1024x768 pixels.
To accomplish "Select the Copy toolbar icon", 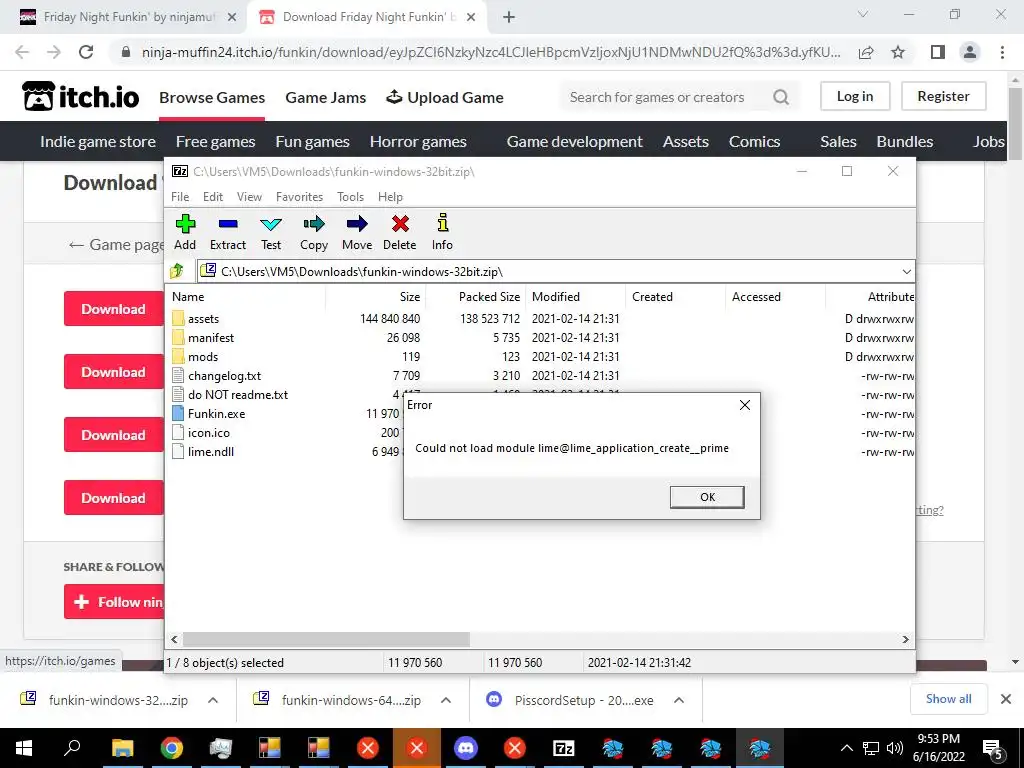I will pos(313,232).
